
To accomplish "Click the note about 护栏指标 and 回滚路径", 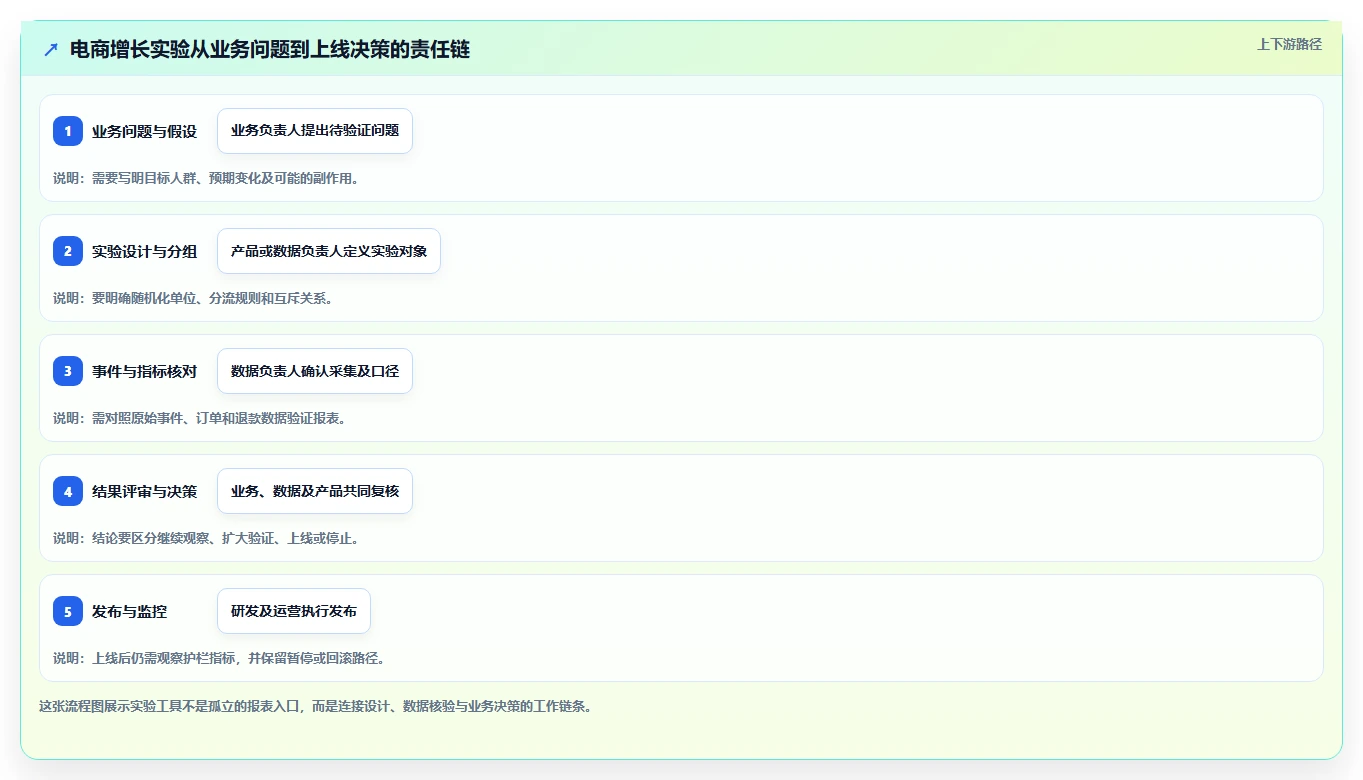I will (x=219, y=658).
